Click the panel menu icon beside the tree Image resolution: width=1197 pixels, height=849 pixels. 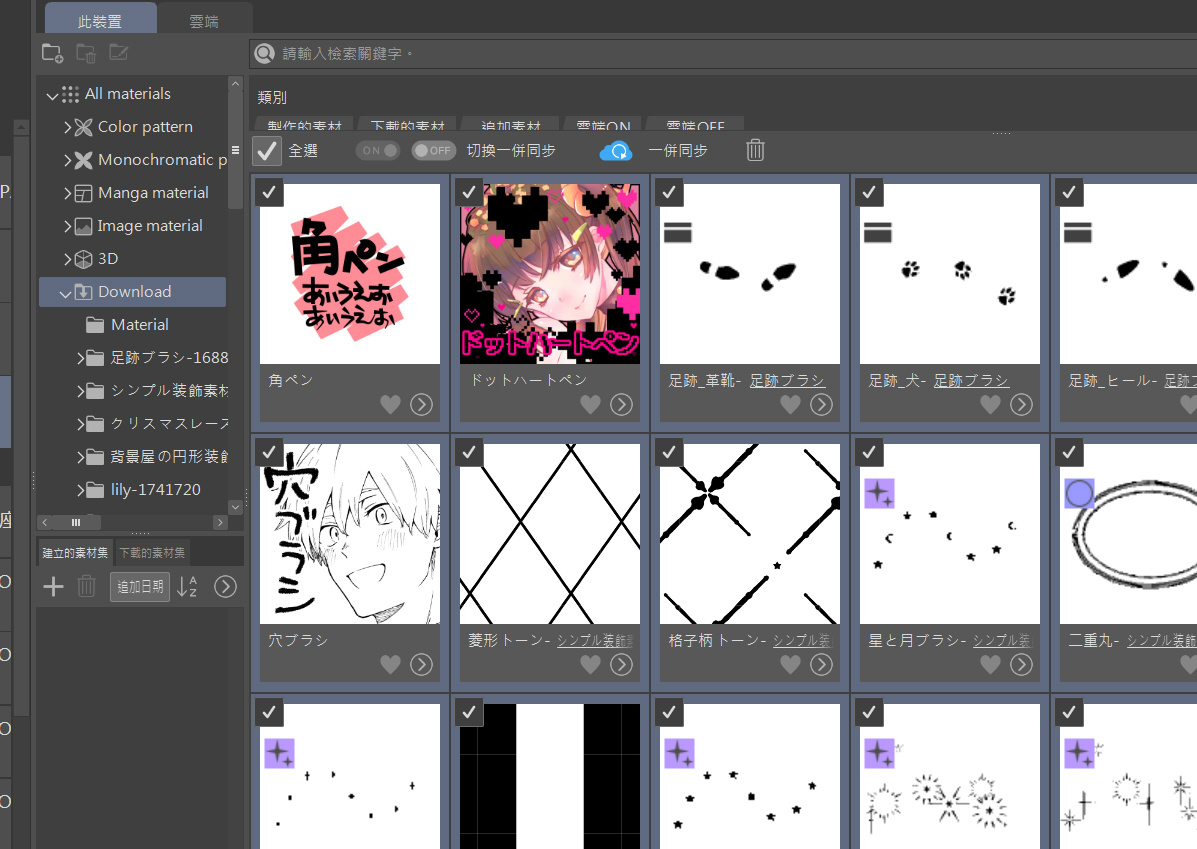[235, 150]
